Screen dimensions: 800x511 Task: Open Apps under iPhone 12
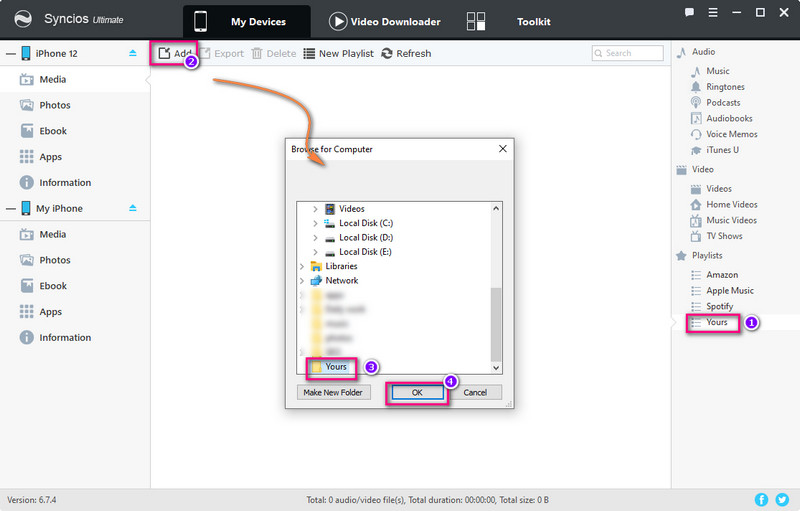click(x=75, y=157)
